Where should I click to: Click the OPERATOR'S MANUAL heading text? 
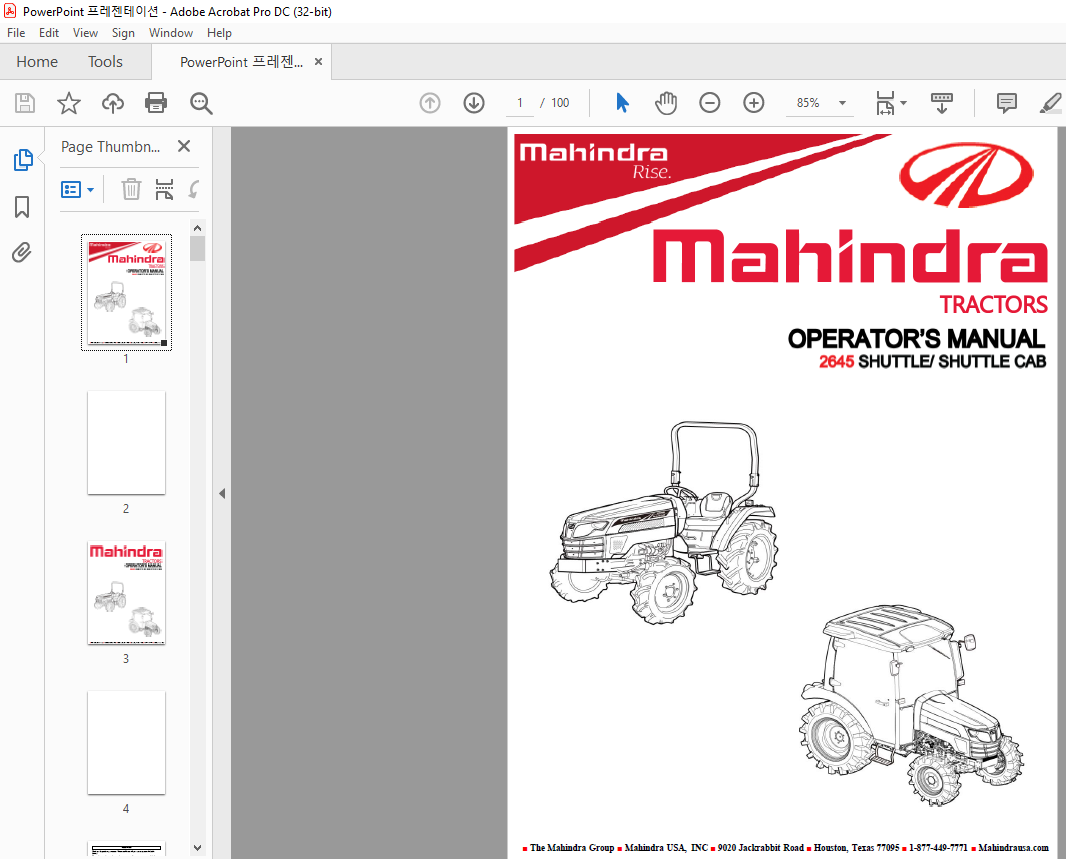click(916, 338)
